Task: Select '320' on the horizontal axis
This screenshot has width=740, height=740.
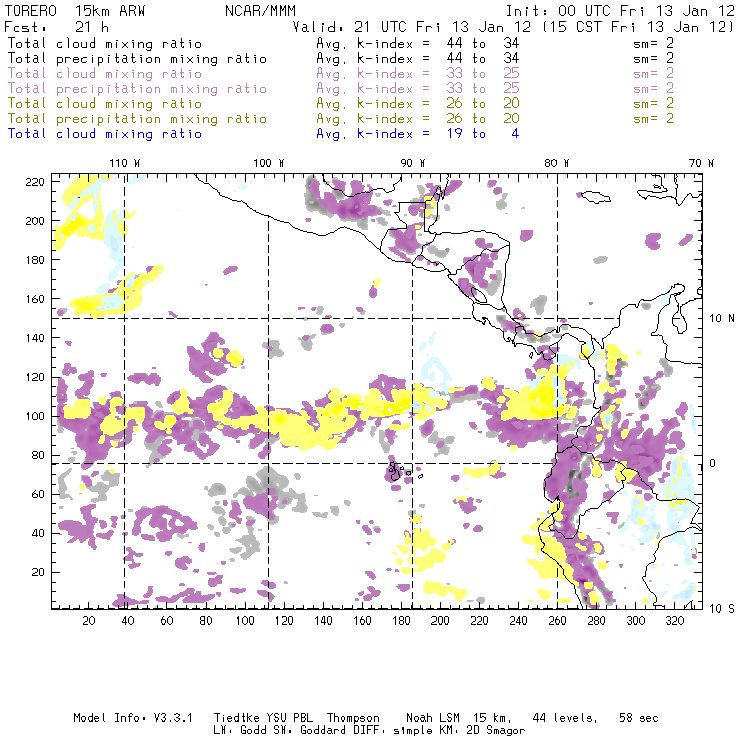Action: [x=674, y=621]
